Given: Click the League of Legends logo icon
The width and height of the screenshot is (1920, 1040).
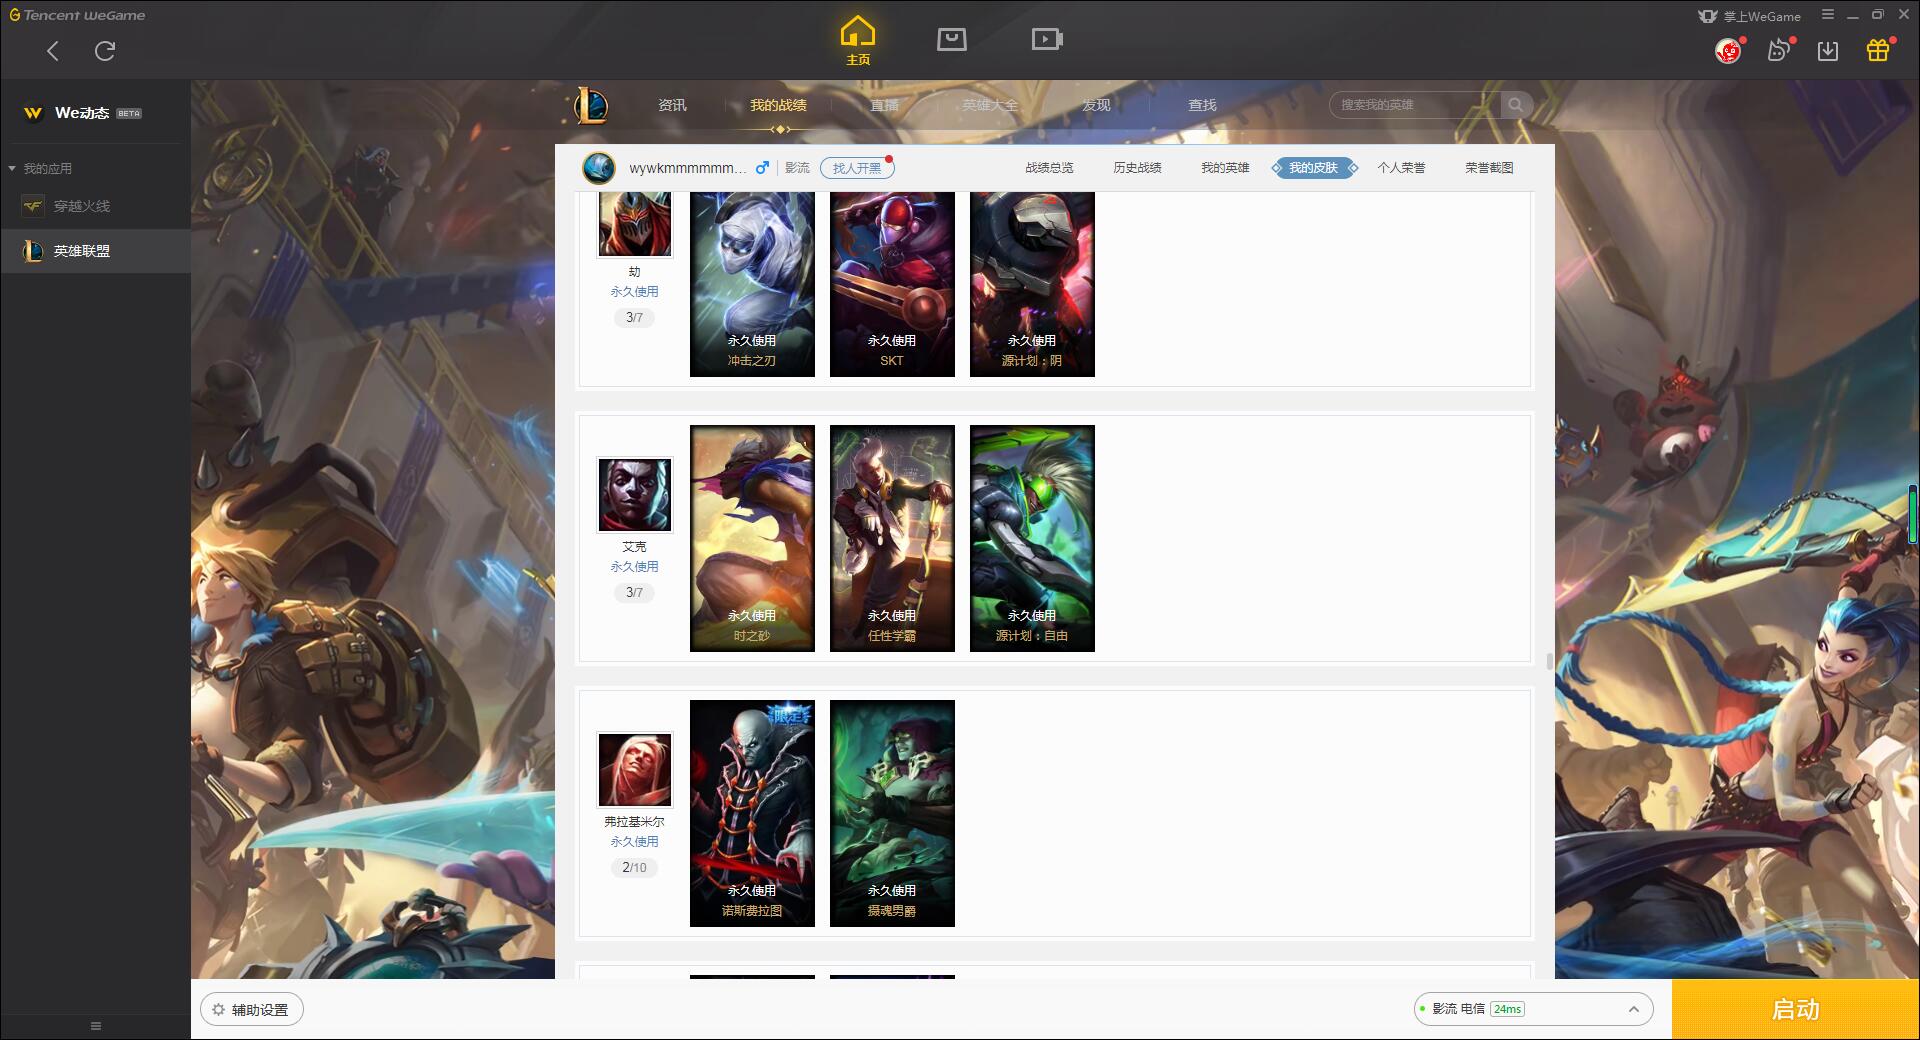Looking at the screenshot, I should 591,105.
